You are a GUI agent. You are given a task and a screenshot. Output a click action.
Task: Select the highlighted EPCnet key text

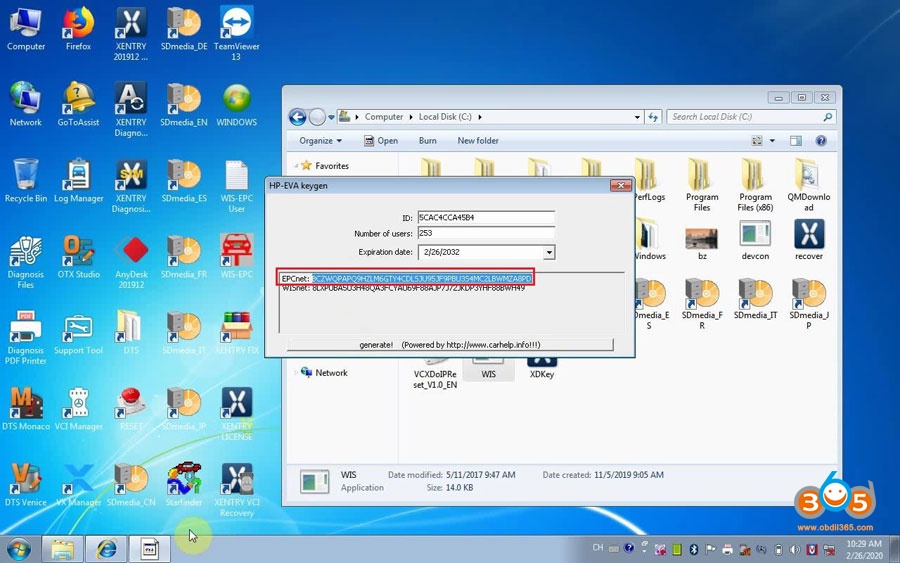[422, 278]
